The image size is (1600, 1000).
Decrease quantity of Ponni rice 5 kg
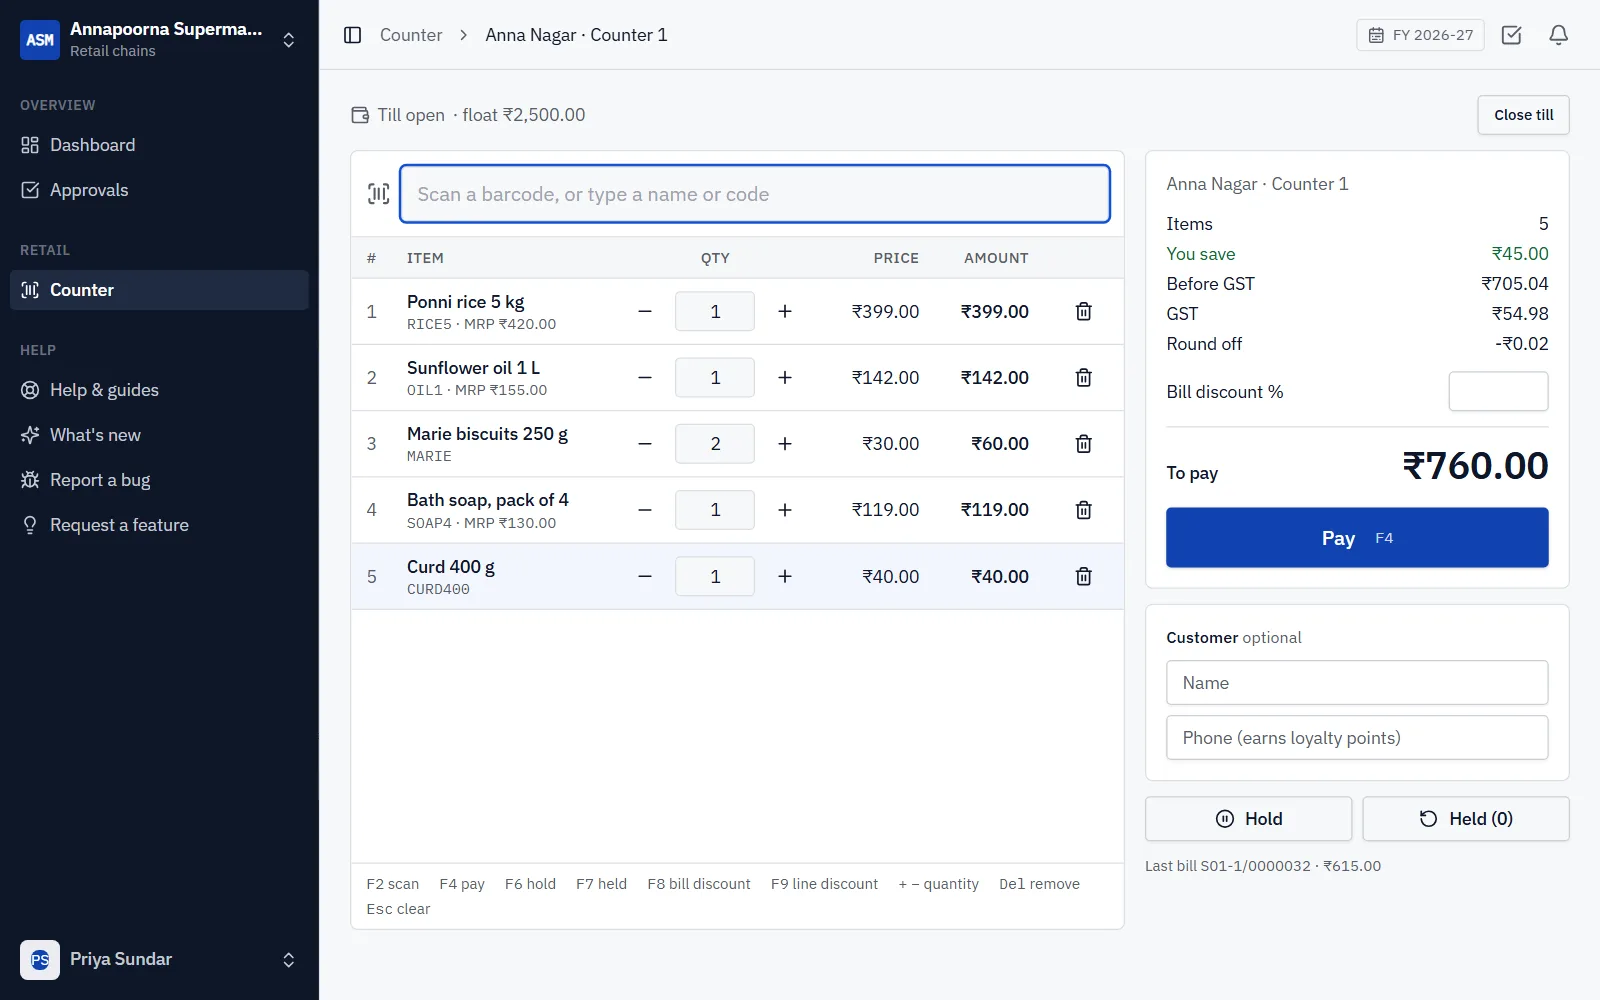pos(645,312)
